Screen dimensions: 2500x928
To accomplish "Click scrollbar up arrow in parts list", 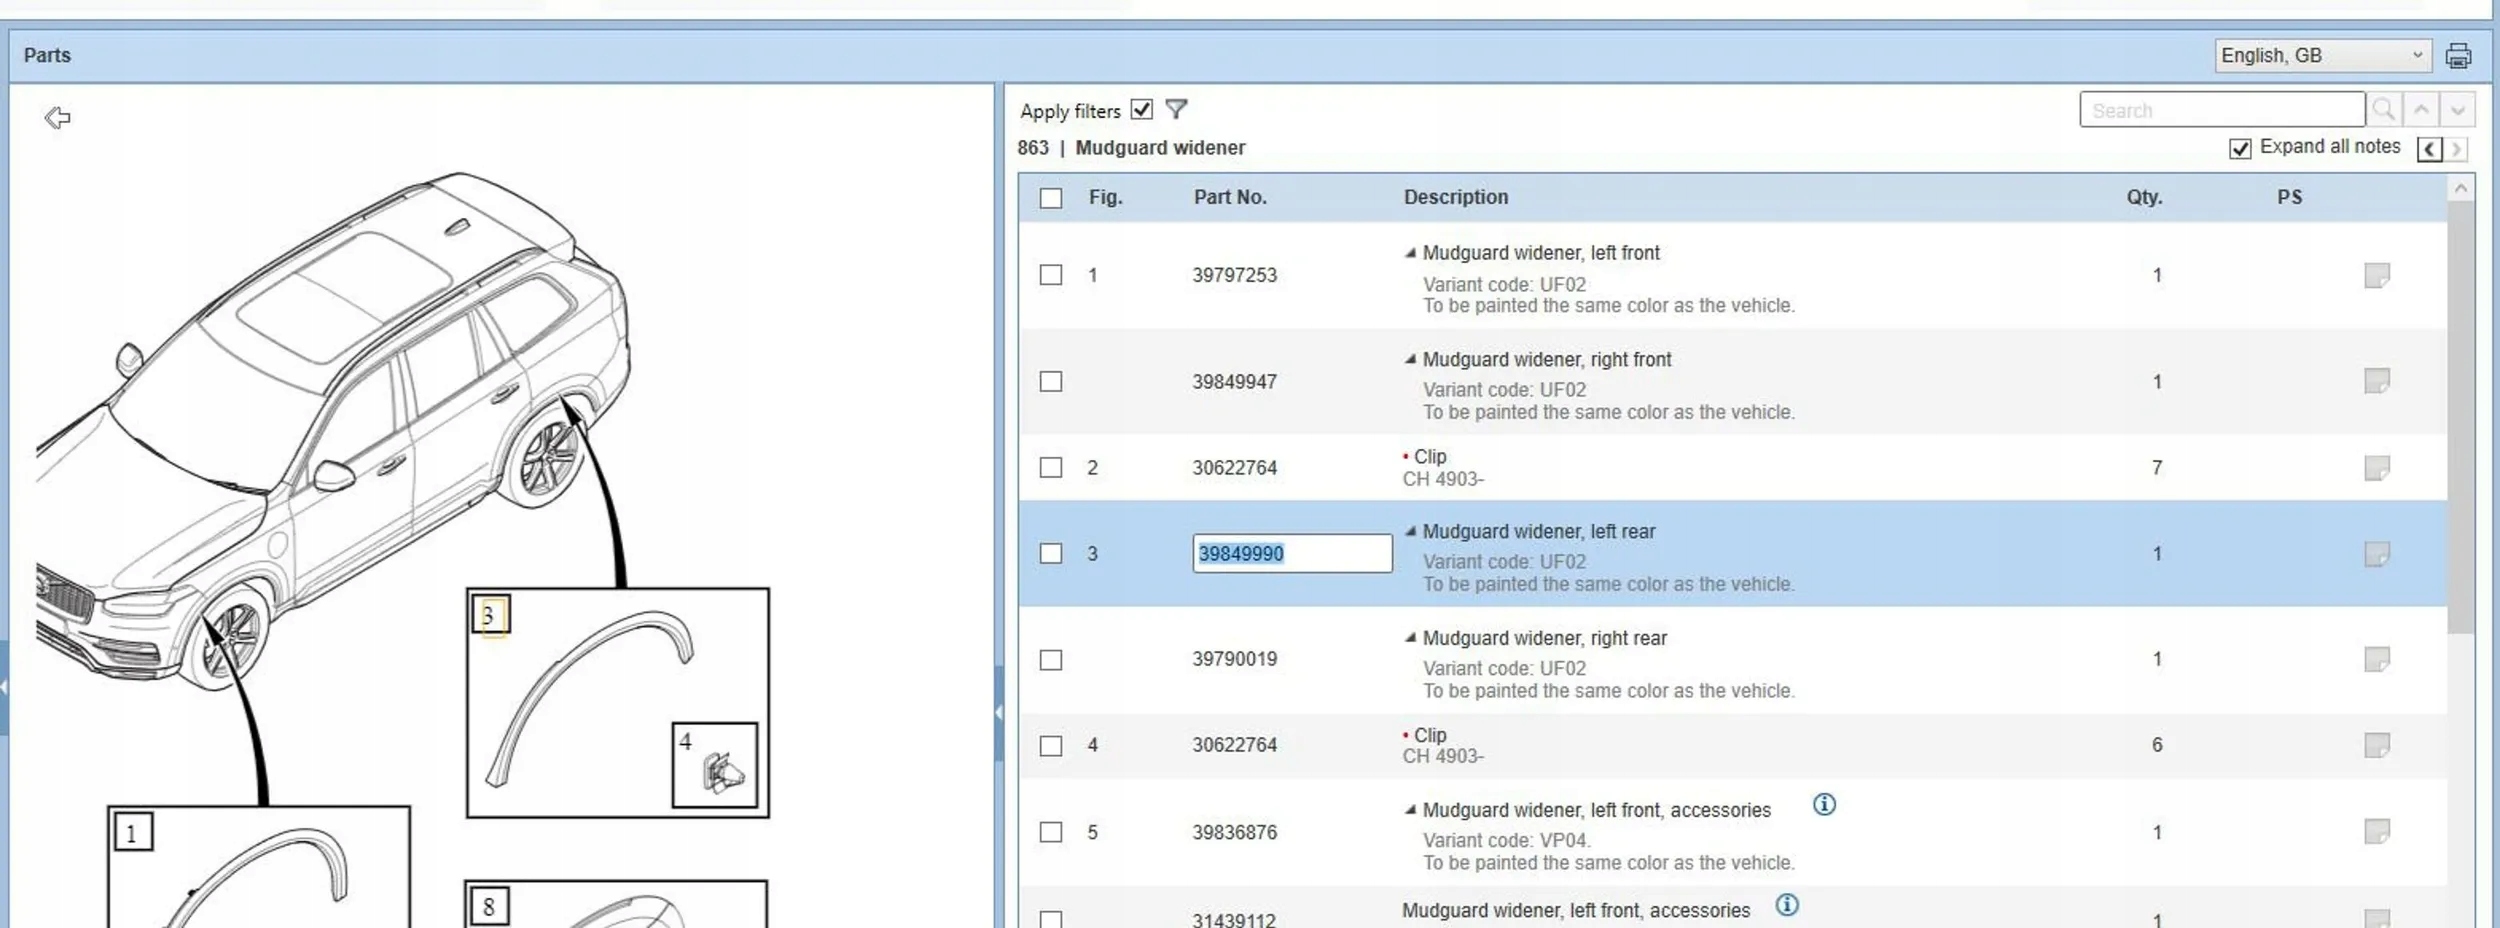I will 2460,188.
